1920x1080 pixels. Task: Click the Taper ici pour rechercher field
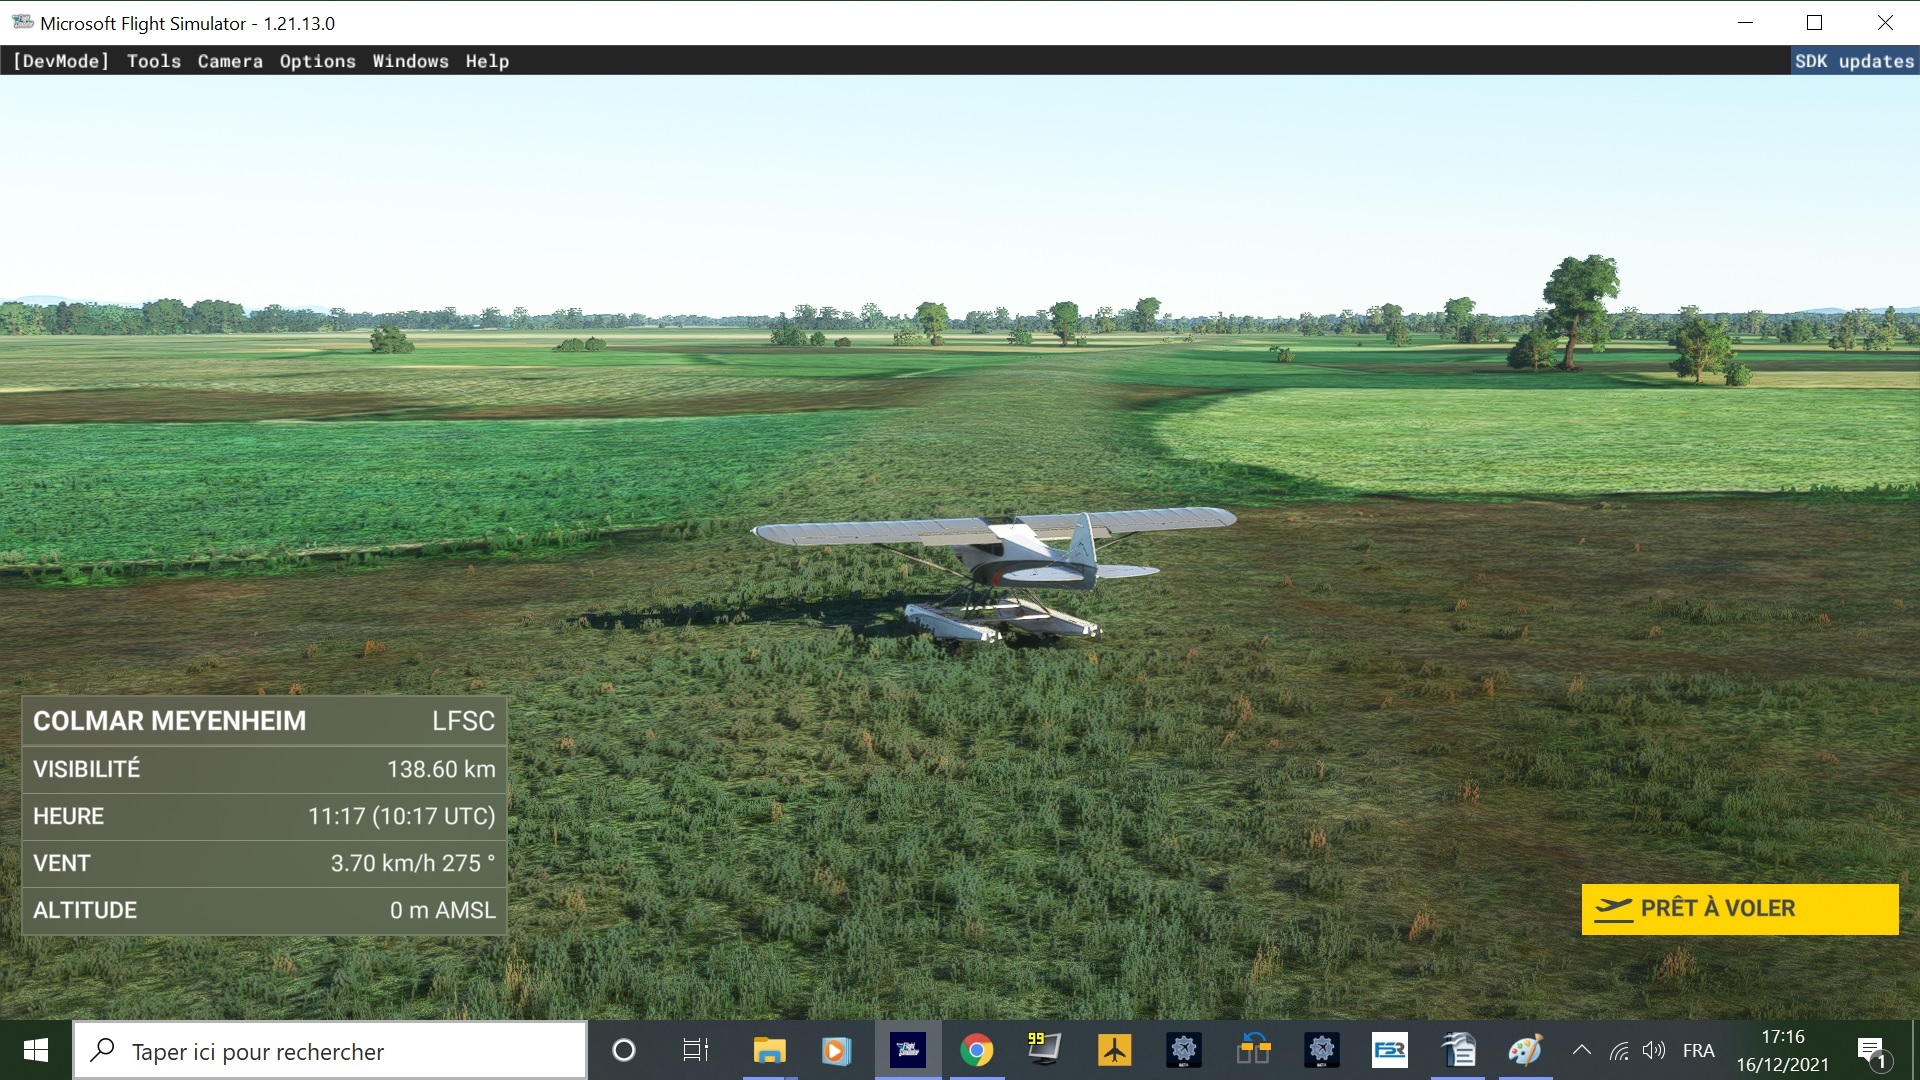[330, 1051]
